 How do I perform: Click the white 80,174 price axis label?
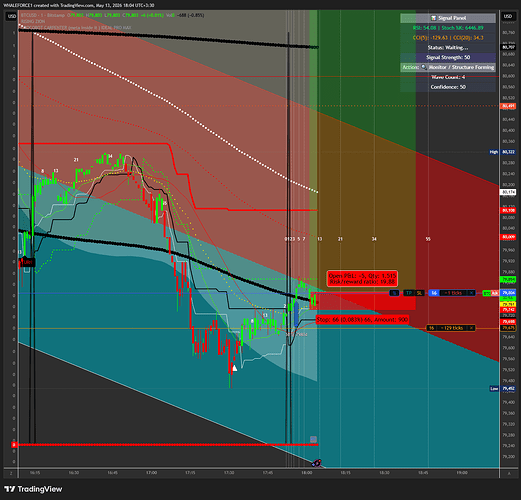[508, 192]
